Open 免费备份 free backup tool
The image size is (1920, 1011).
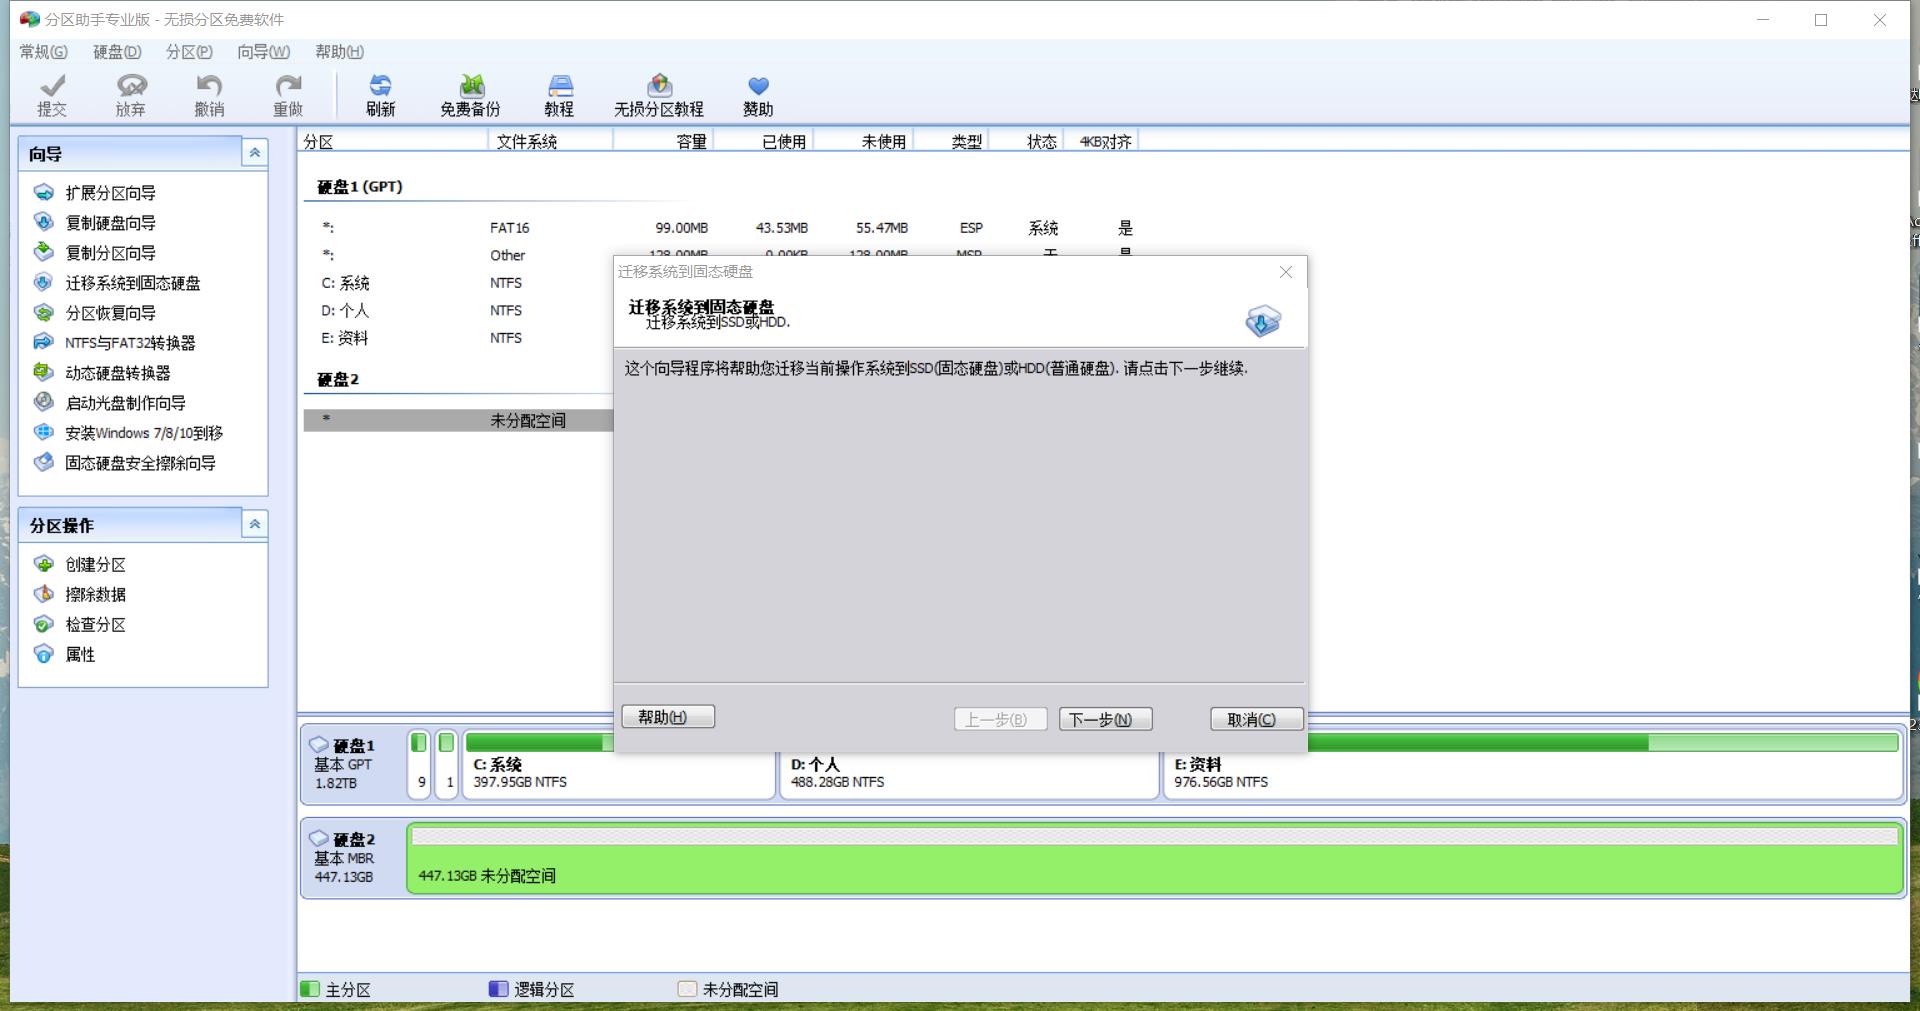470,95
